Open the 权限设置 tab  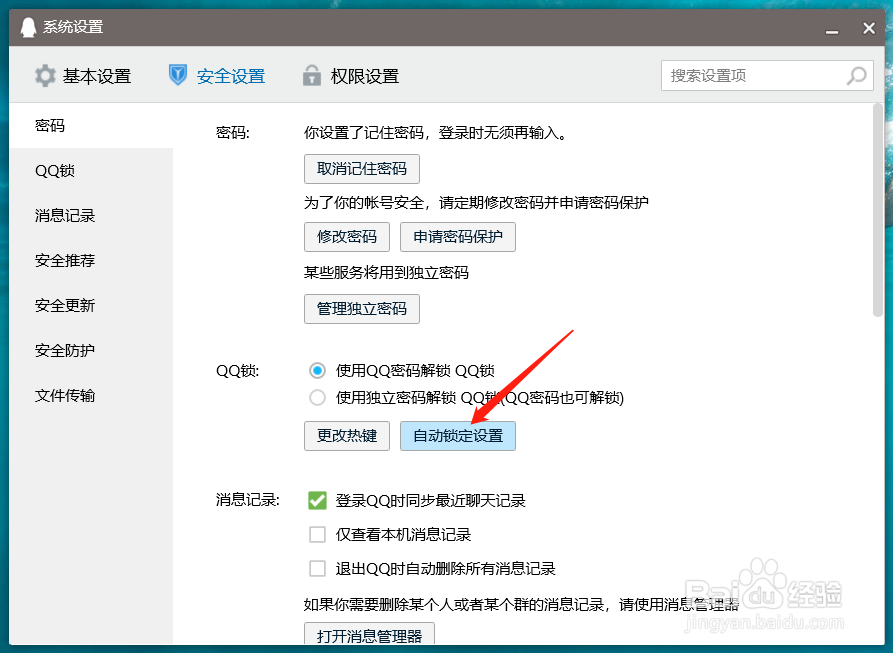(351, 76)
